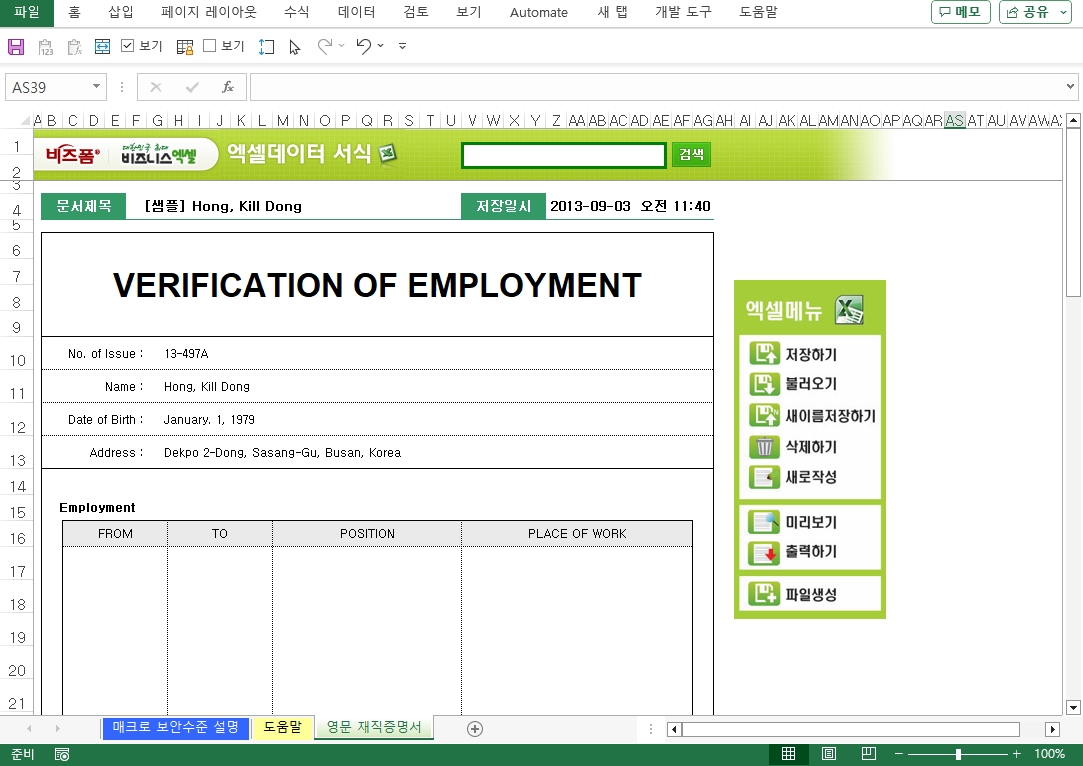The height and width of the screenshot is (766, 1083).
Task: Click the 출력하기 print icon
Action: tap(765, 552)
